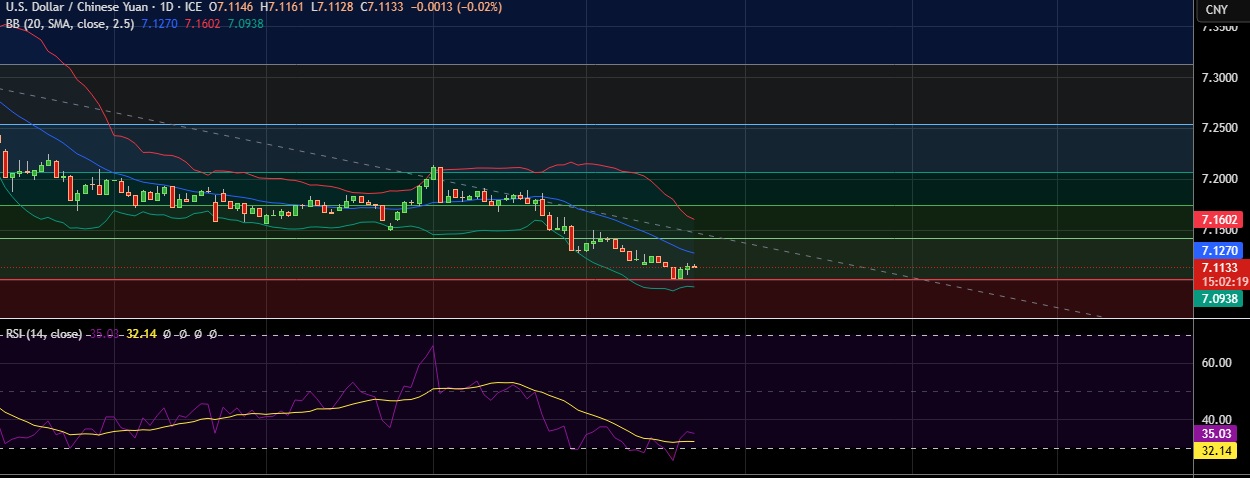This screenshot has width=1250, height=478.
Task: Click the 7.2000 level on price axis
Action: click(x=1218, y=179)
